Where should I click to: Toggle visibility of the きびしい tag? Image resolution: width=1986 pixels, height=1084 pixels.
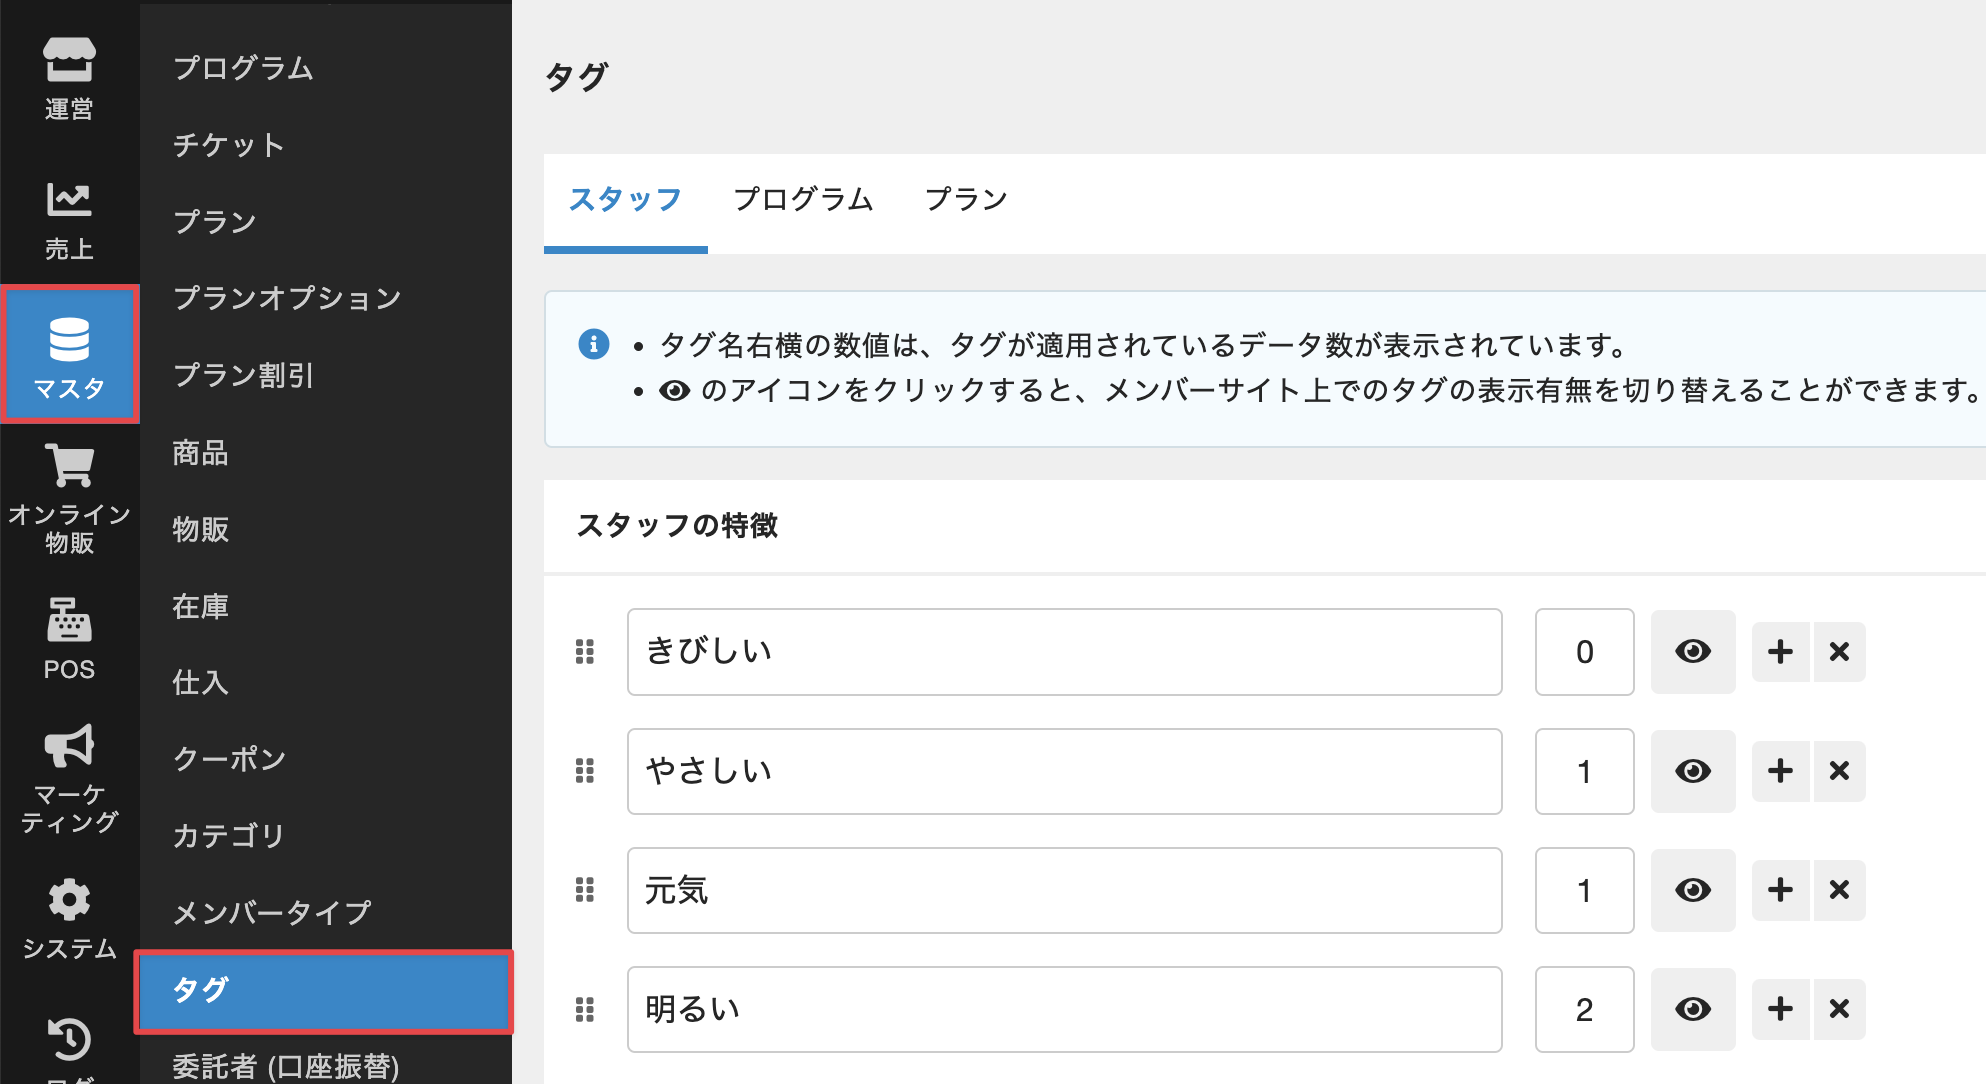pos(1692,652)
